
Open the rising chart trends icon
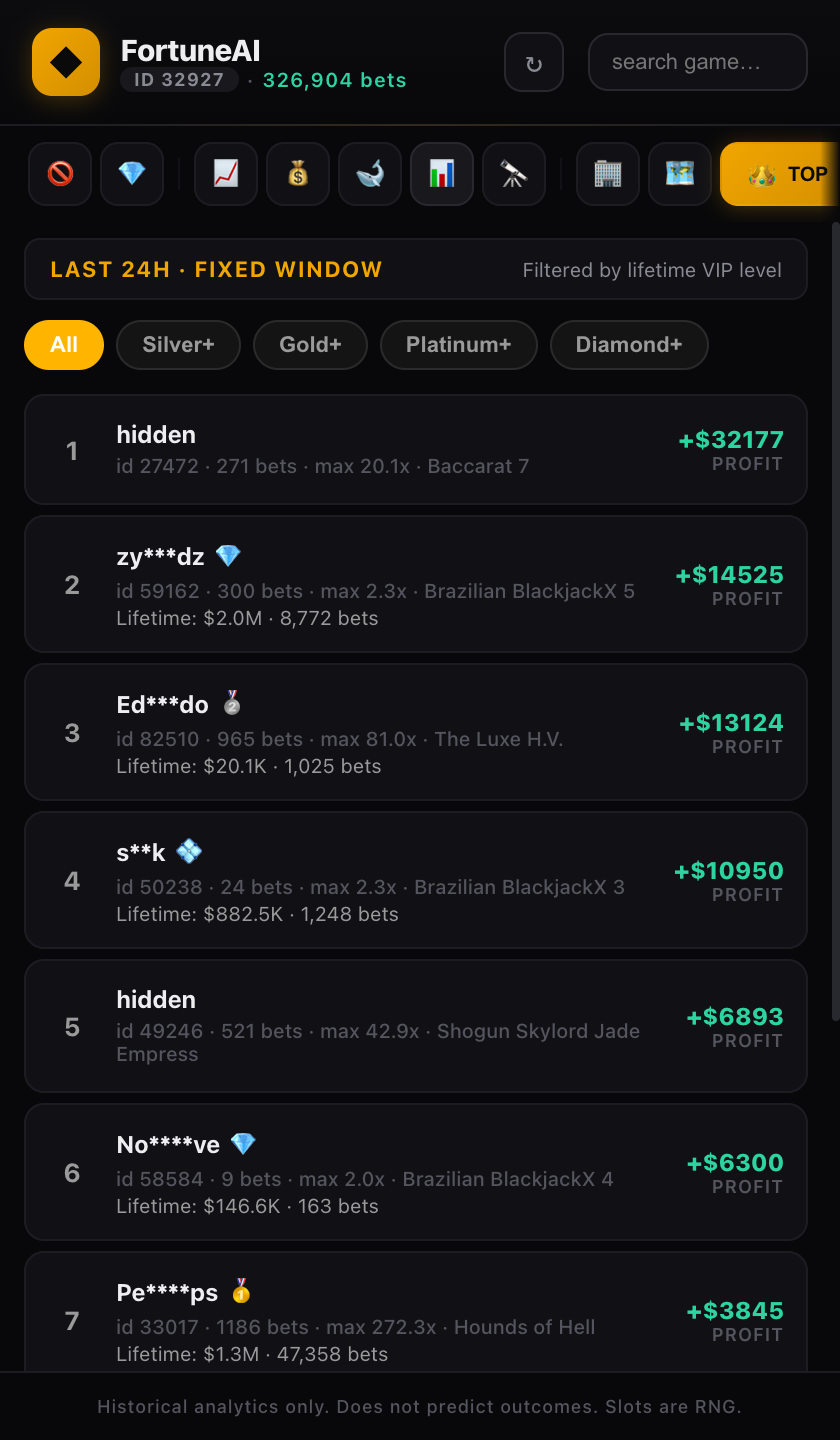pyautogui.click(x=225, y=173)
